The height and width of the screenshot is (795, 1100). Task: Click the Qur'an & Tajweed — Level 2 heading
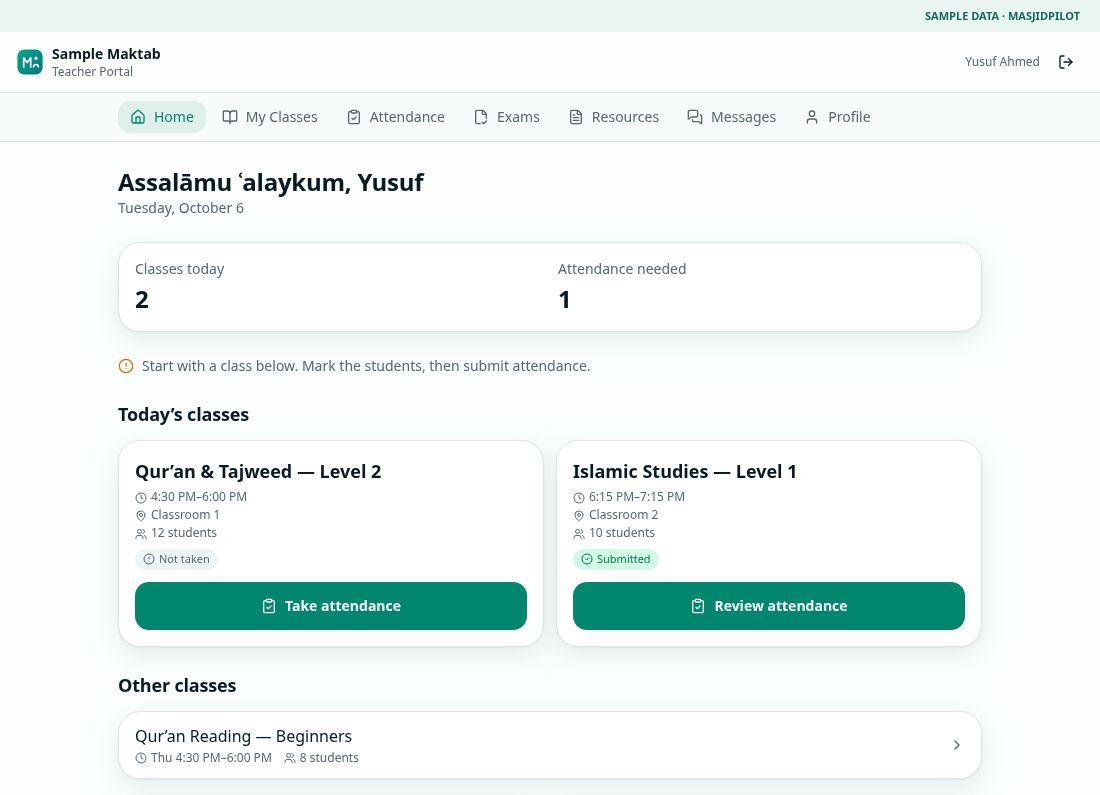click(x=258, y=472)
